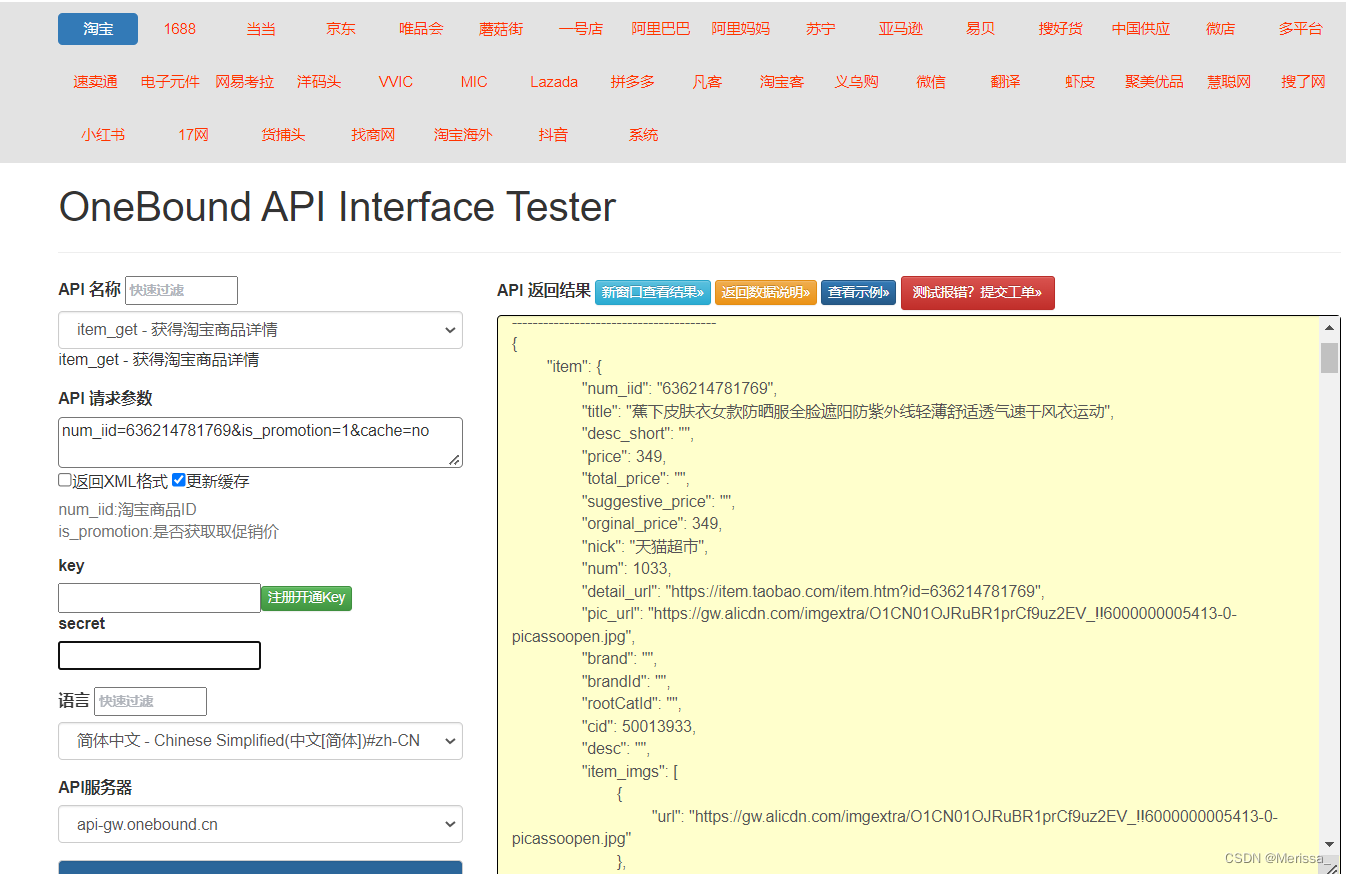
Task: Open the 系统 link
Action: click(643, 135)
